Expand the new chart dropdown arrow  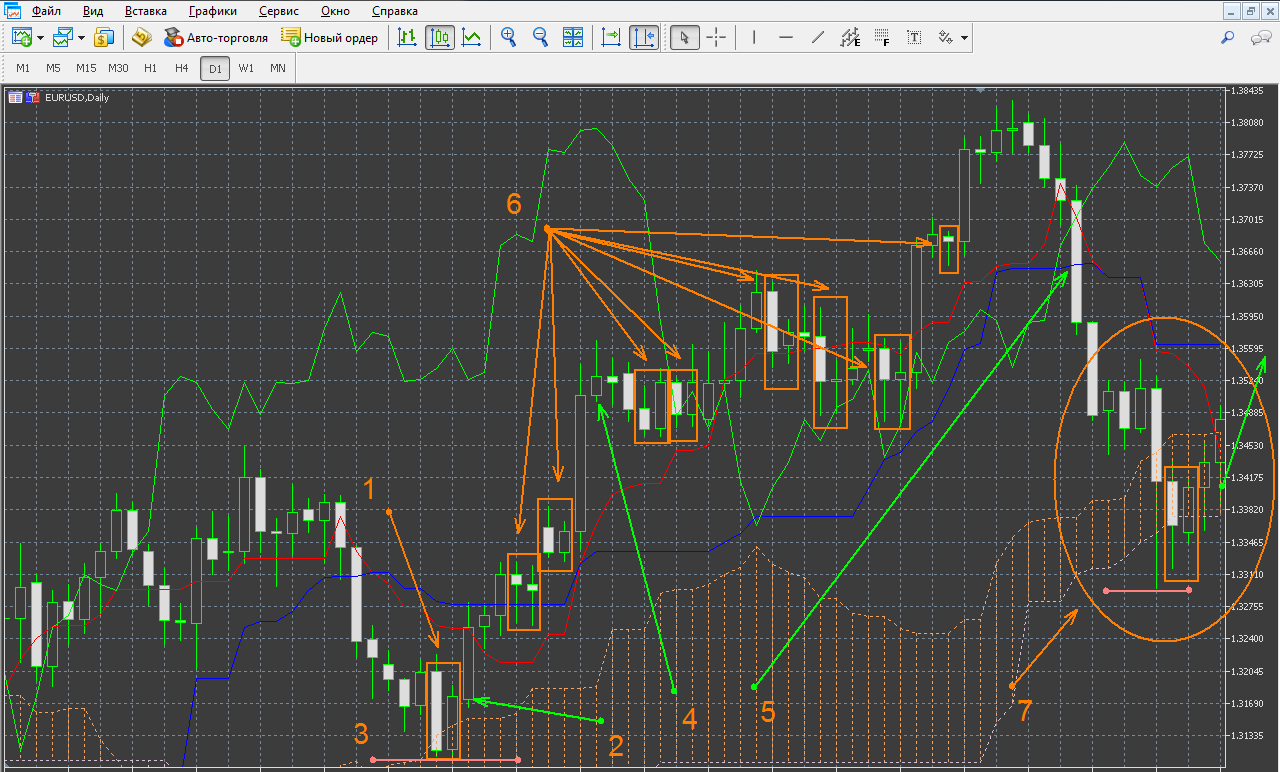(x=40, y=38)
